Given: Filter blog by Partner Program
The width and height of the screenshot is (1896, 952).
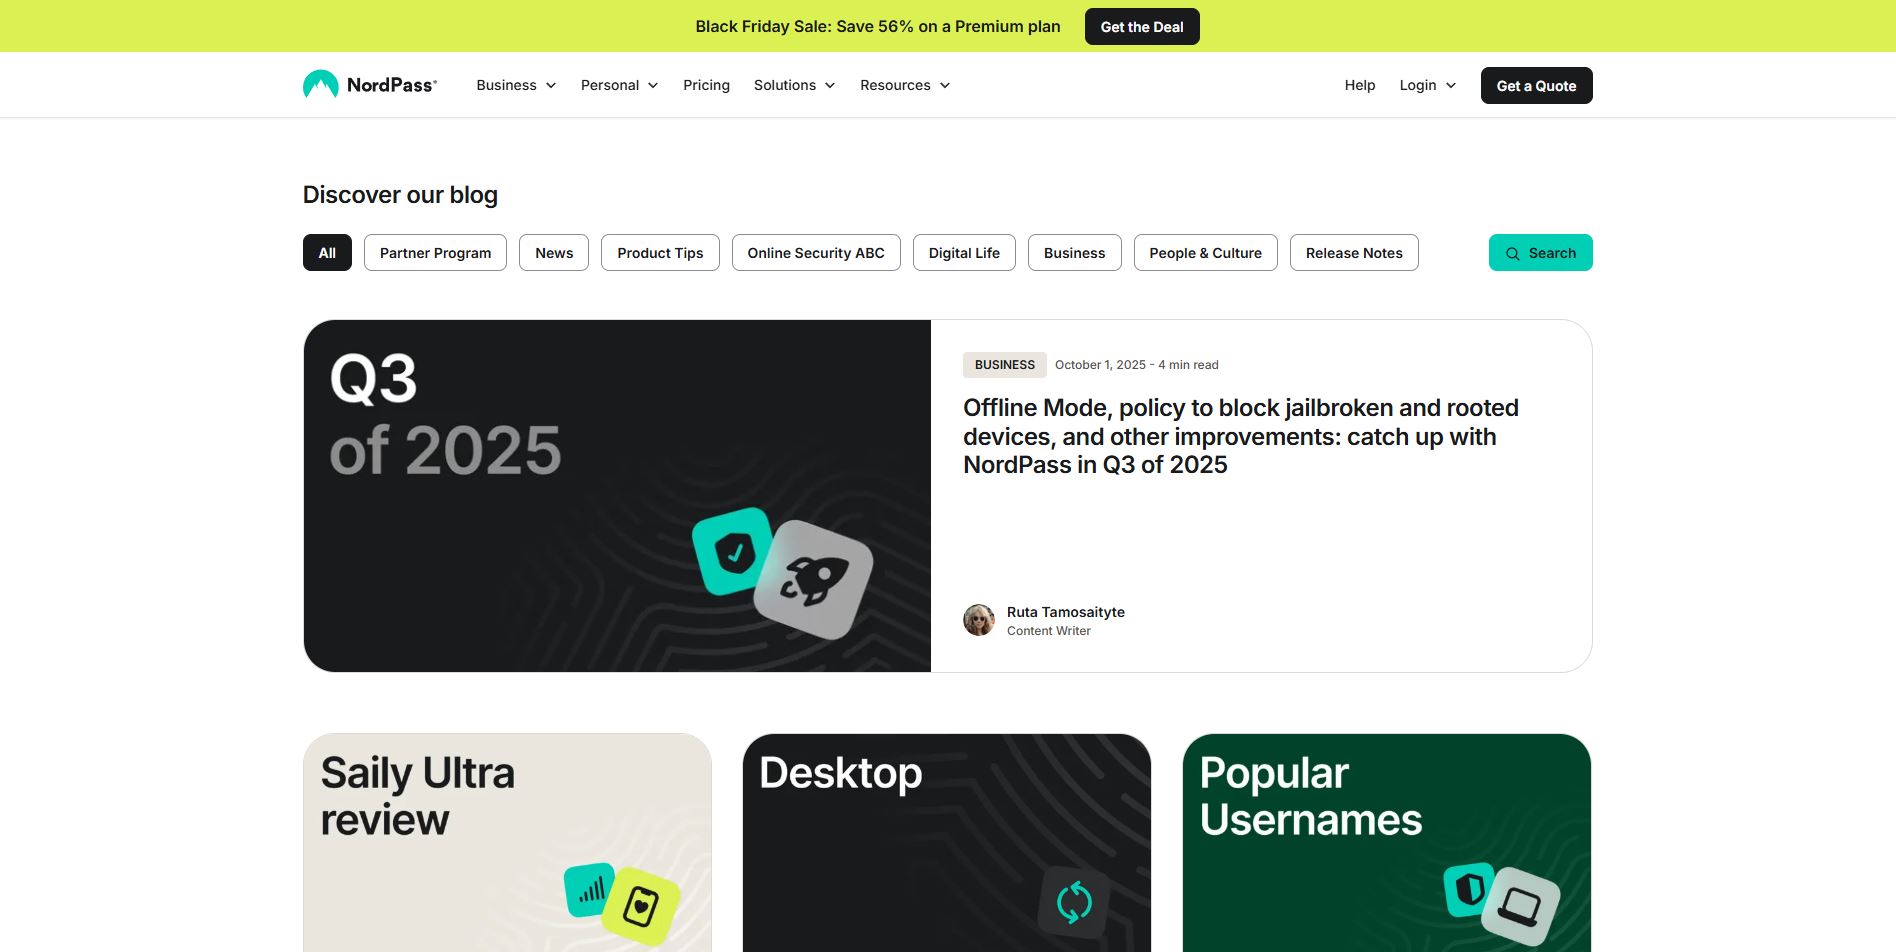Looking at the screenshot, I should click(435, 253).
